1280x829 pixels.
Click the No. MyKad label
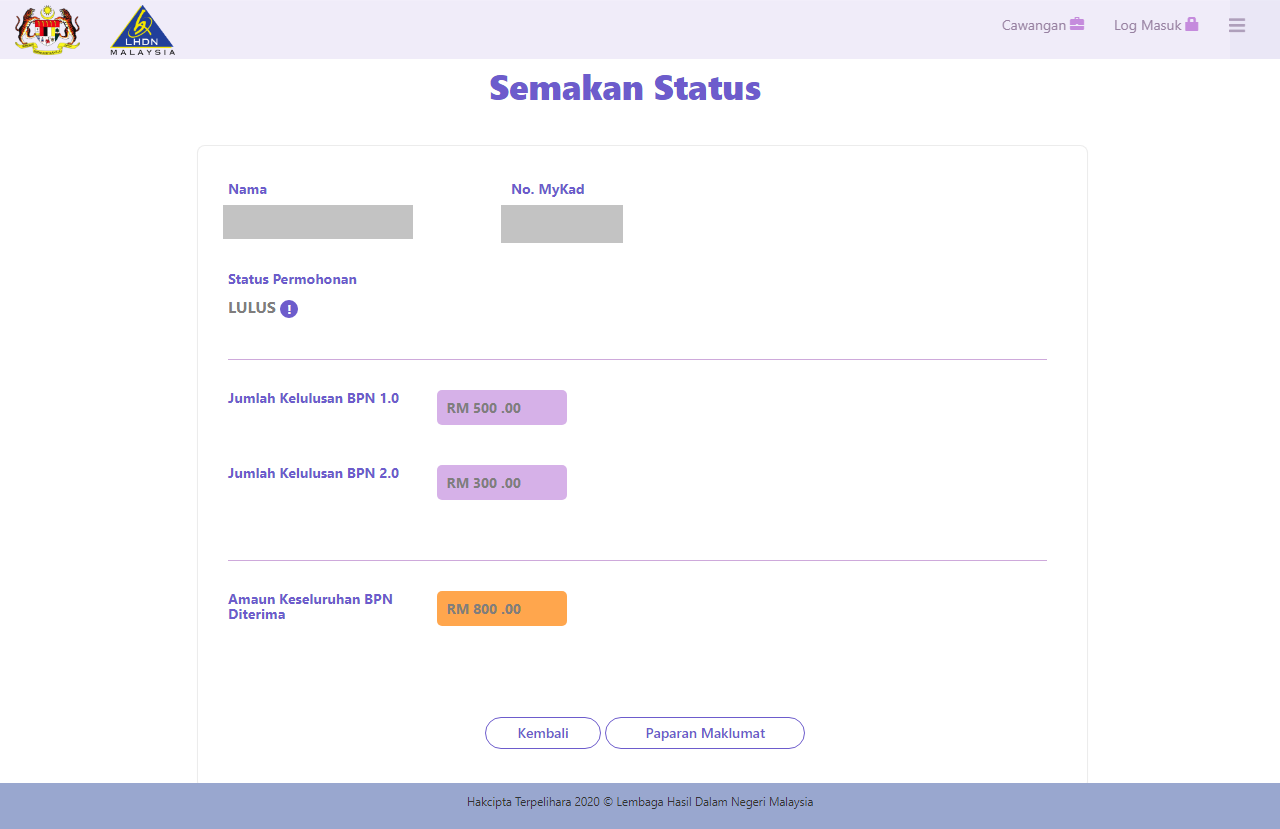click(548, 189)
